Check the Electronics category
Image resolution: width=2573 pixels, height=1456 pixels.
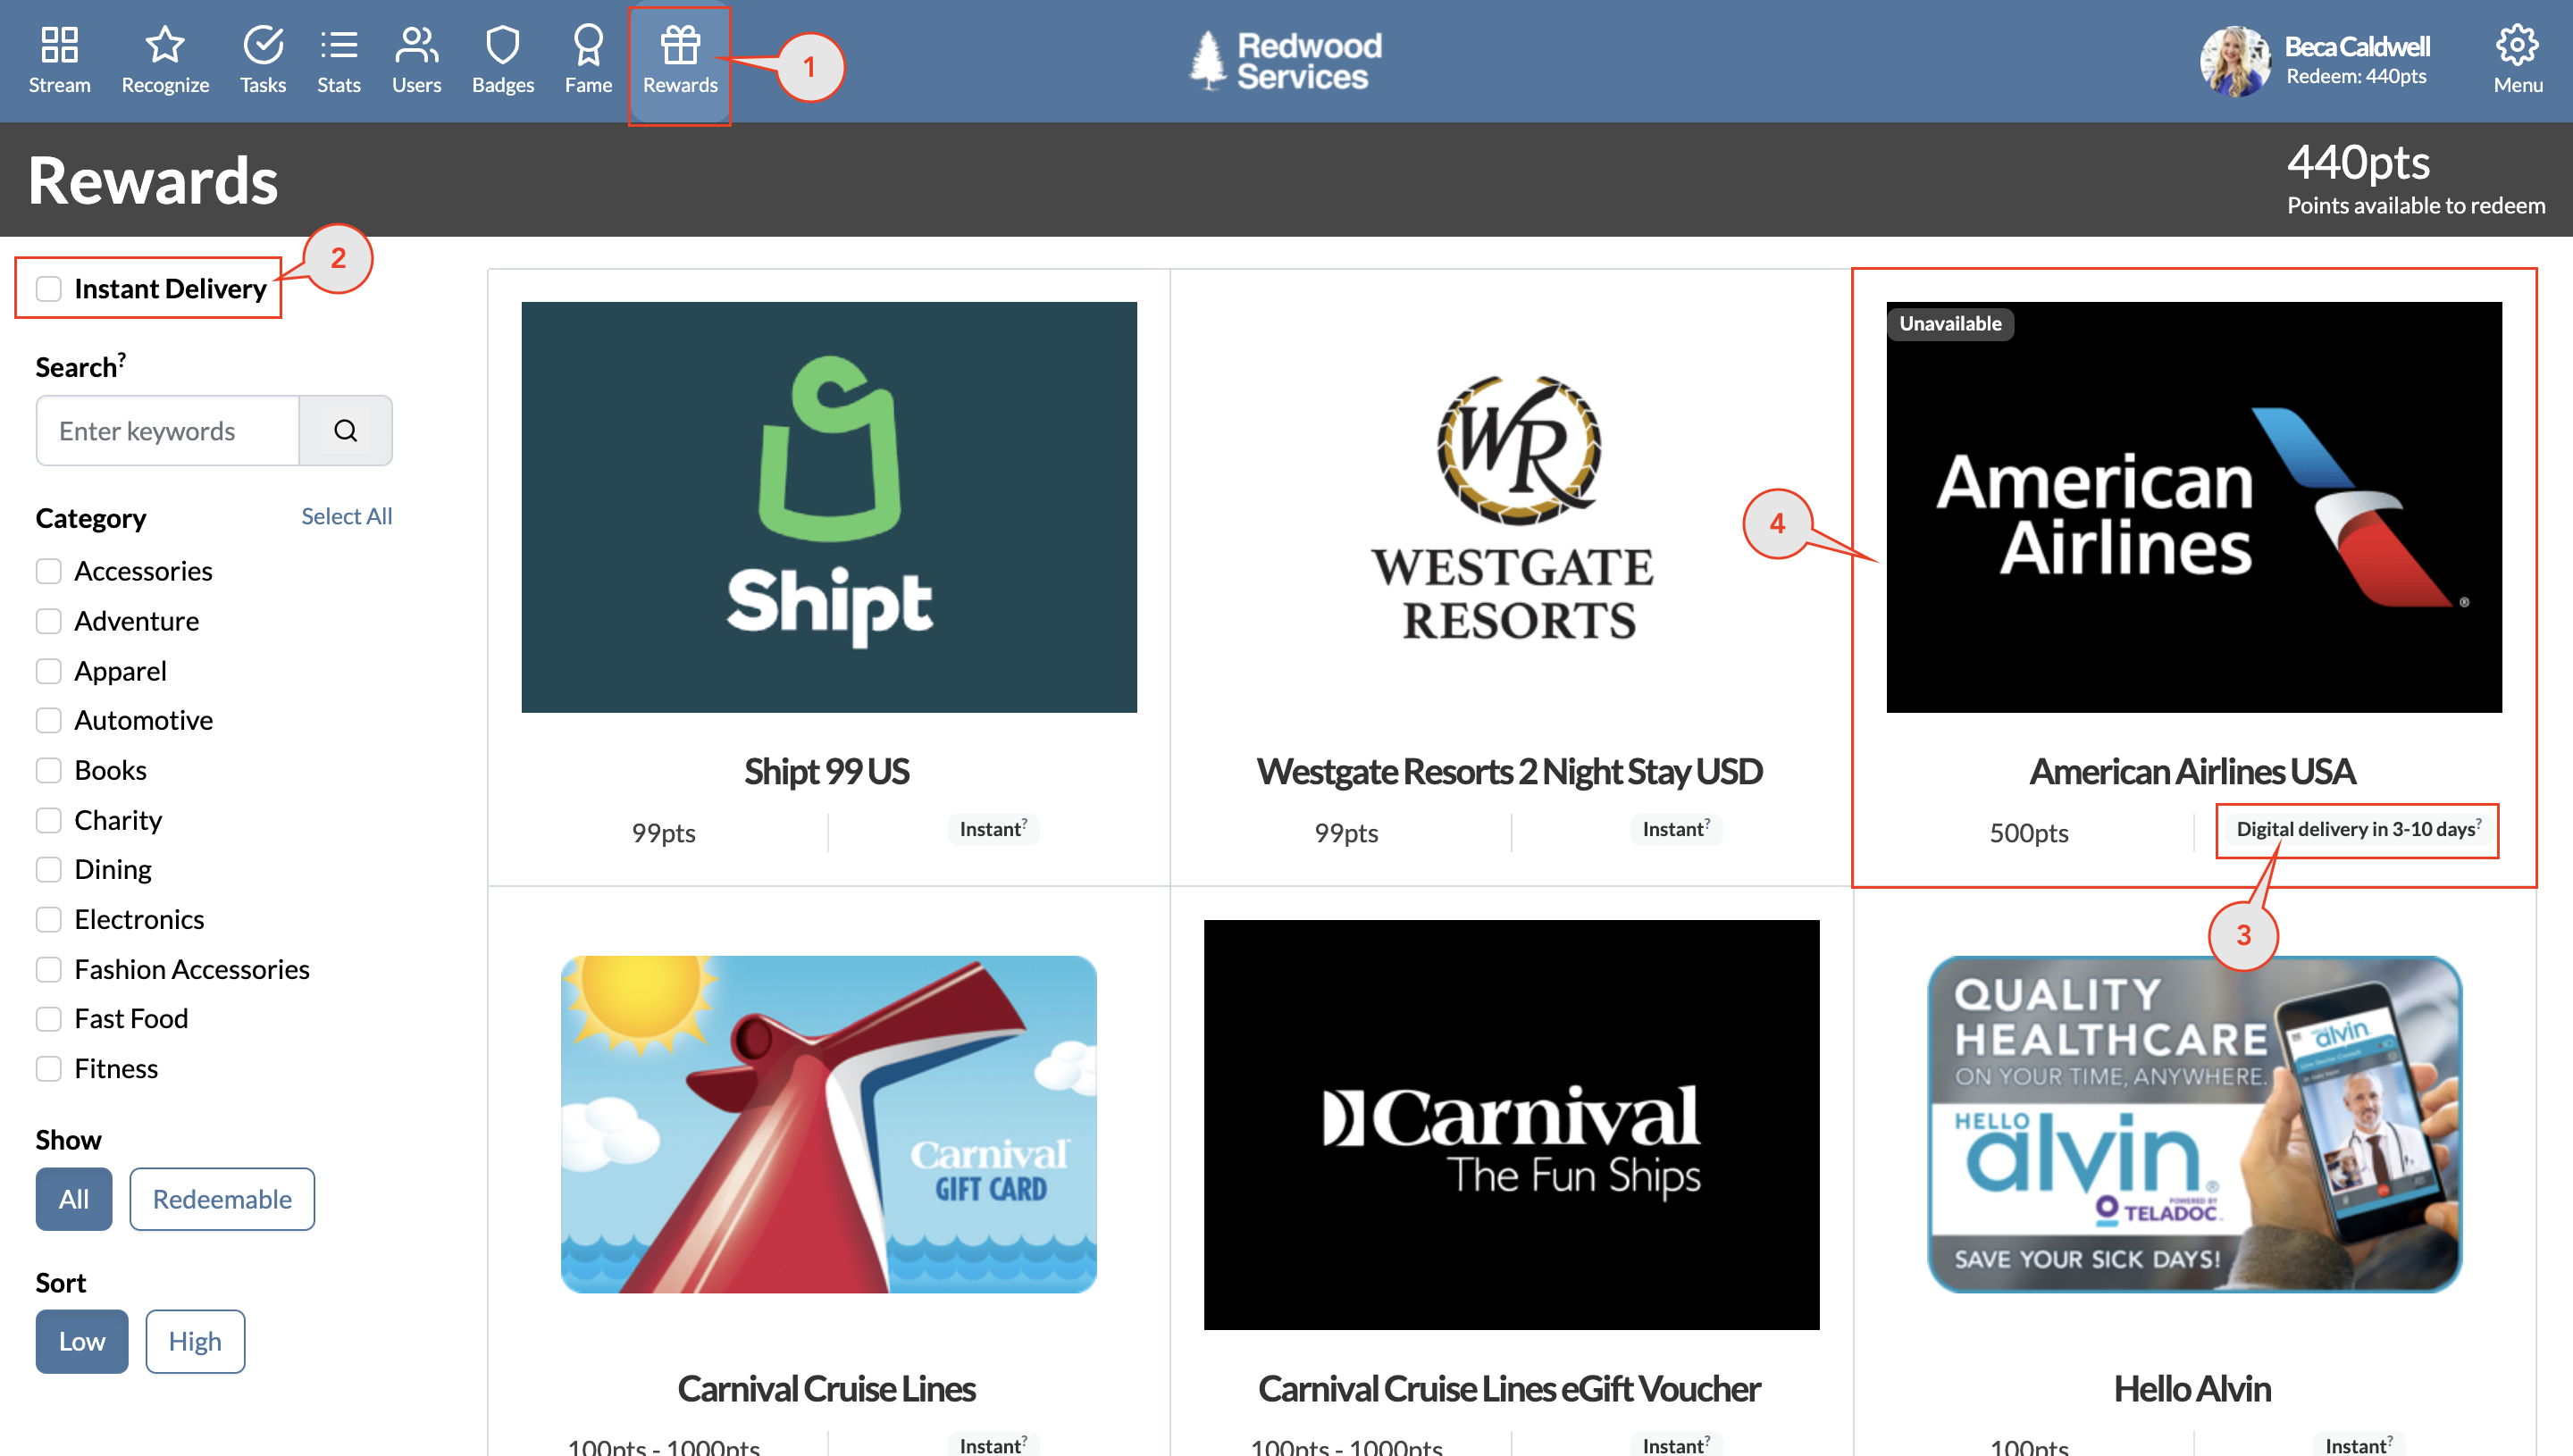48,919
